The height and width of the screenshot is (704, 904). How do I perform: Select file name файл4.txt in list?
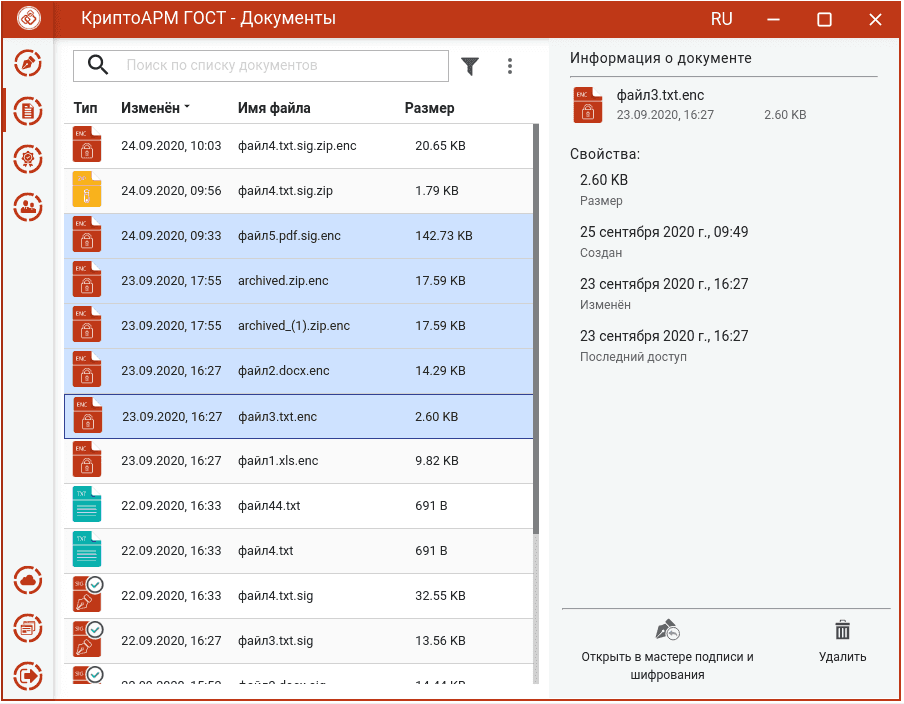coord(266,551)
